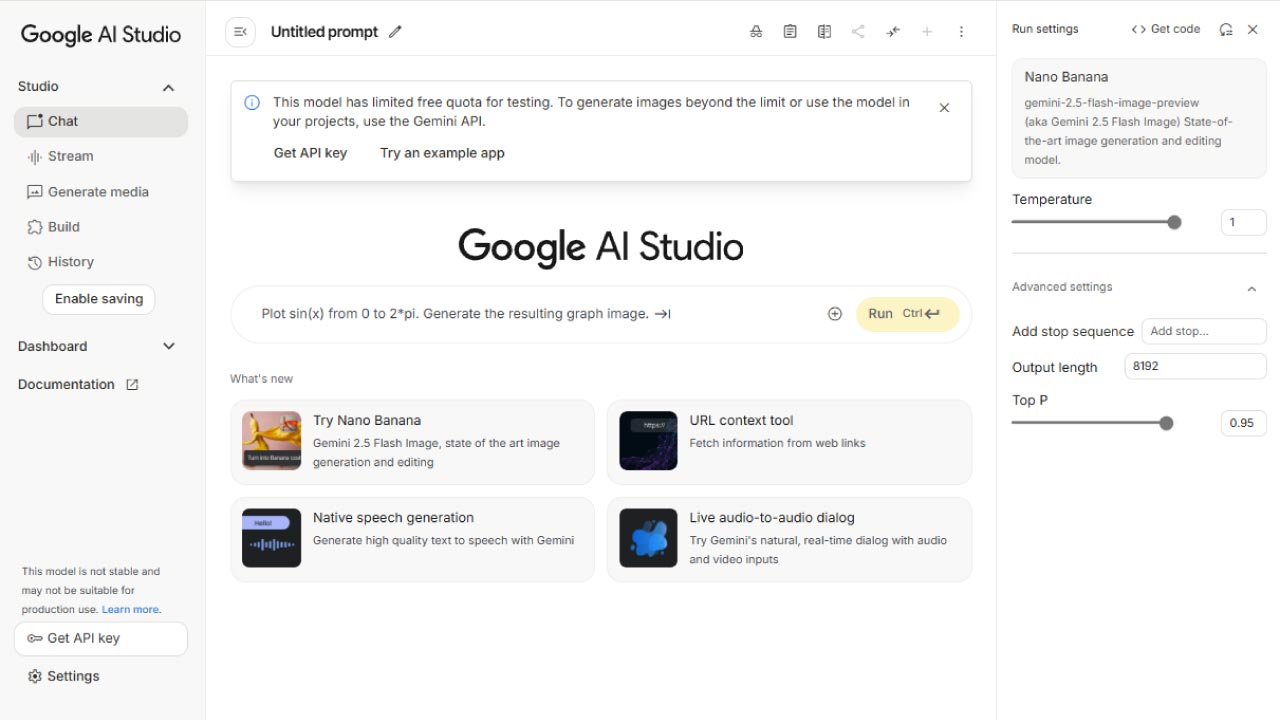Image resolution: width=1280 pixels, height=720 pixels.
Task: Click the Run settings panel title
Action: (1045, 29)
